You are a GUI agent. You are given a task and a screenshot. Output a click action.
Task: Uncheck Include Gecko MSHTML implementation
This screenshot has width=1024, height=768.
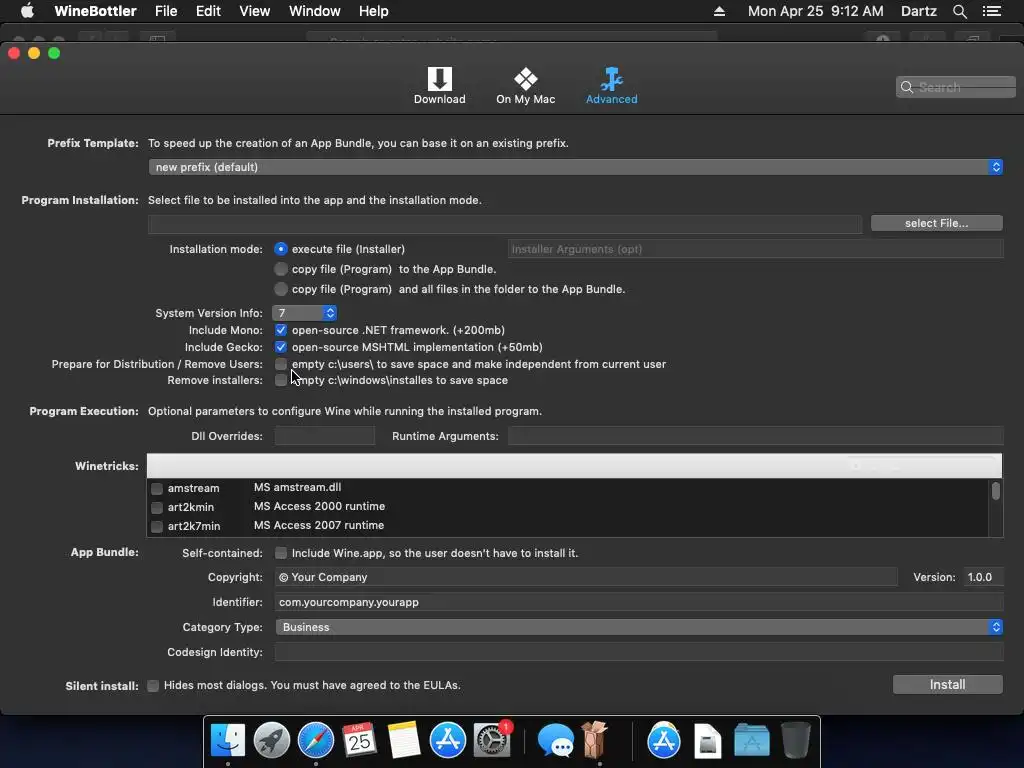[281, 347]
